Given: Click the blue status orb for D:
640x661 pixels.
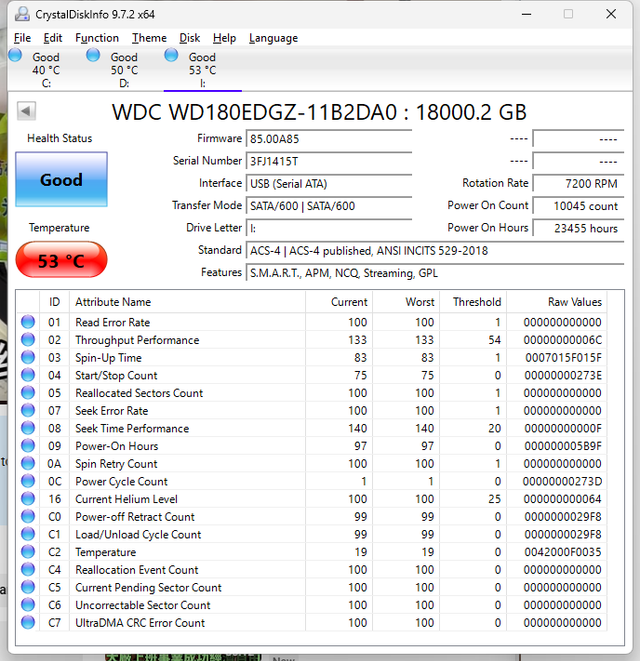Looking at the screenshot, I should tap(93, 55).
